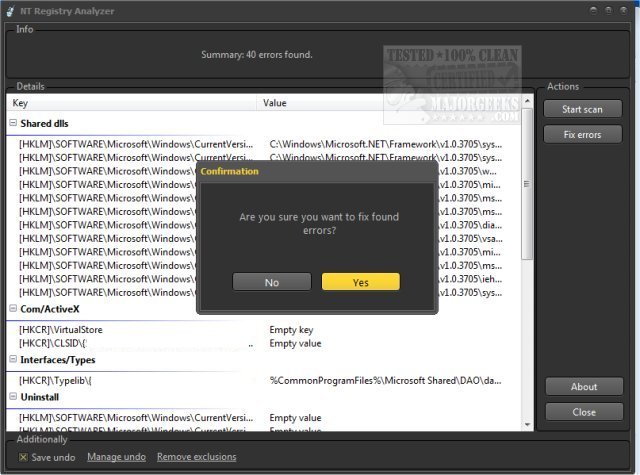Select the Empty key value cell
This screenshot has width=640, height=475.
291,329
